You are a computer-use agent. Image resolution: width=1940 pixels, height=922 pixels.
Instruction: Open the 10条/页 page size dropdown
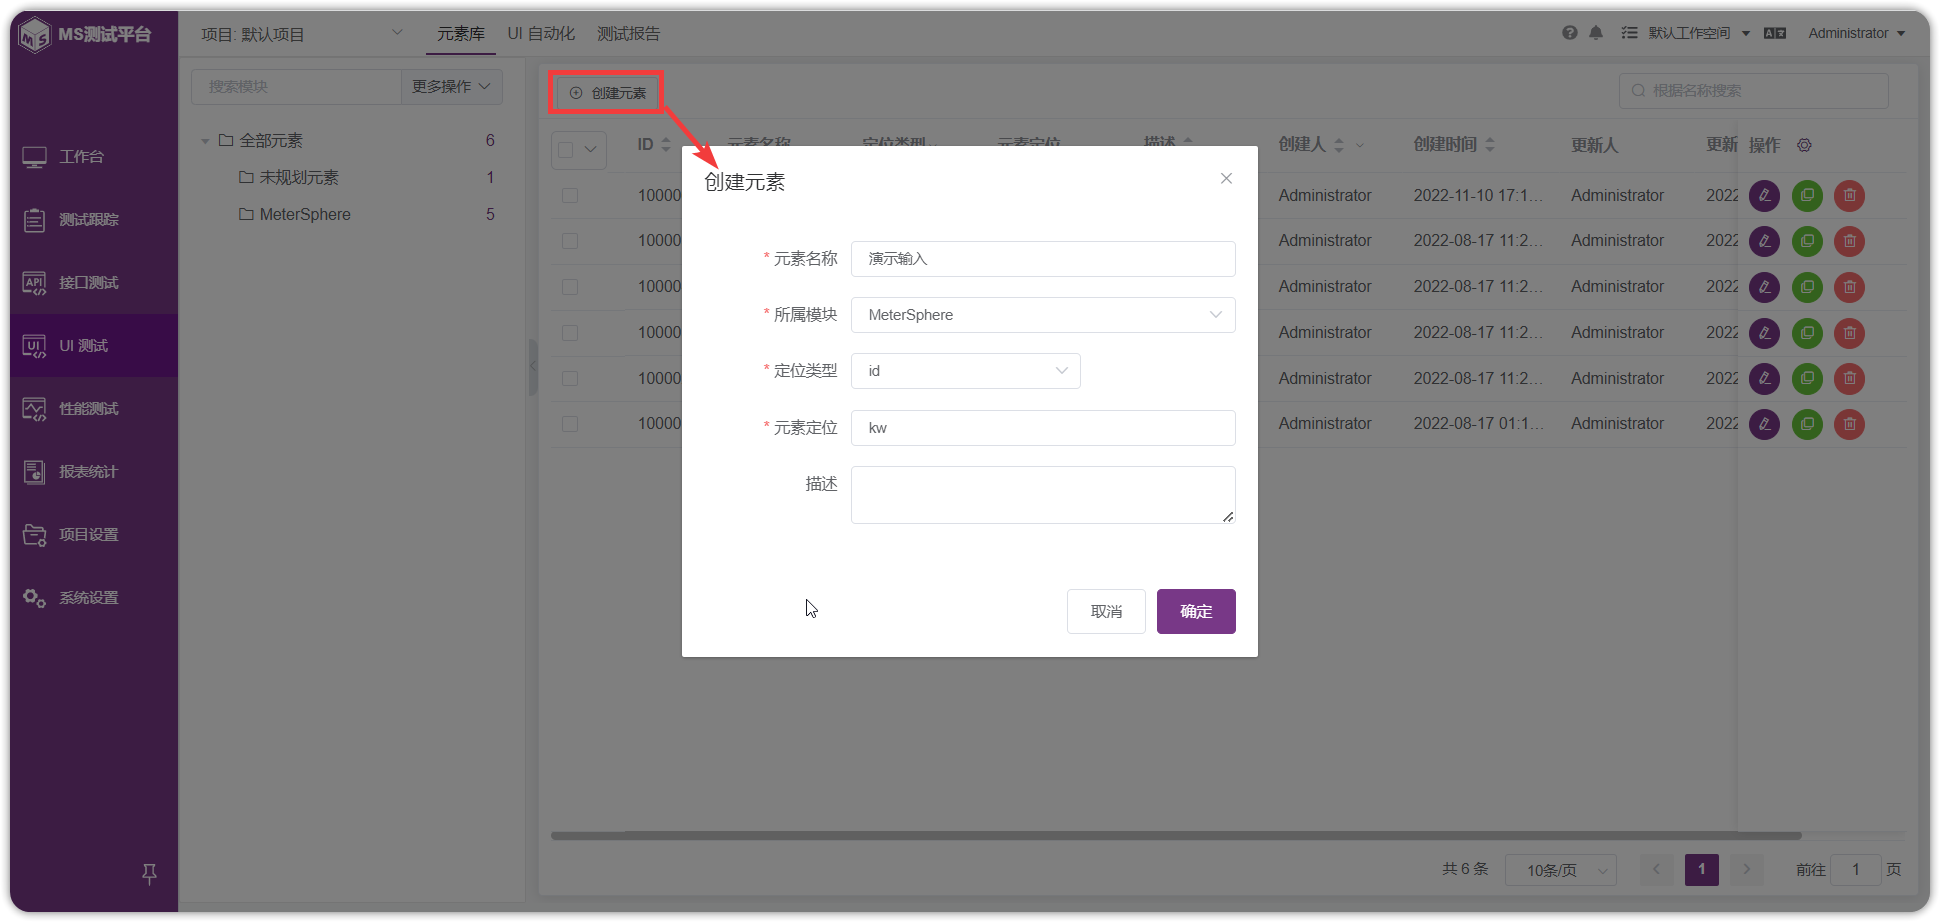(x=1560, y=870)
